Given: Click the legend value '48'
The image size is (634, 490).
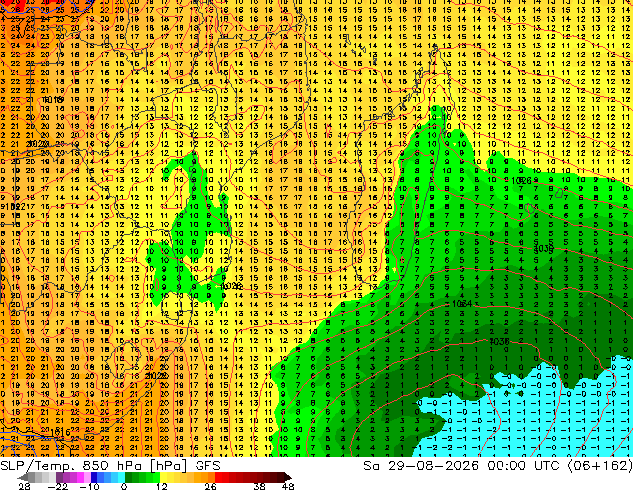Looking at the screenshot, I should tap(288, 486).
